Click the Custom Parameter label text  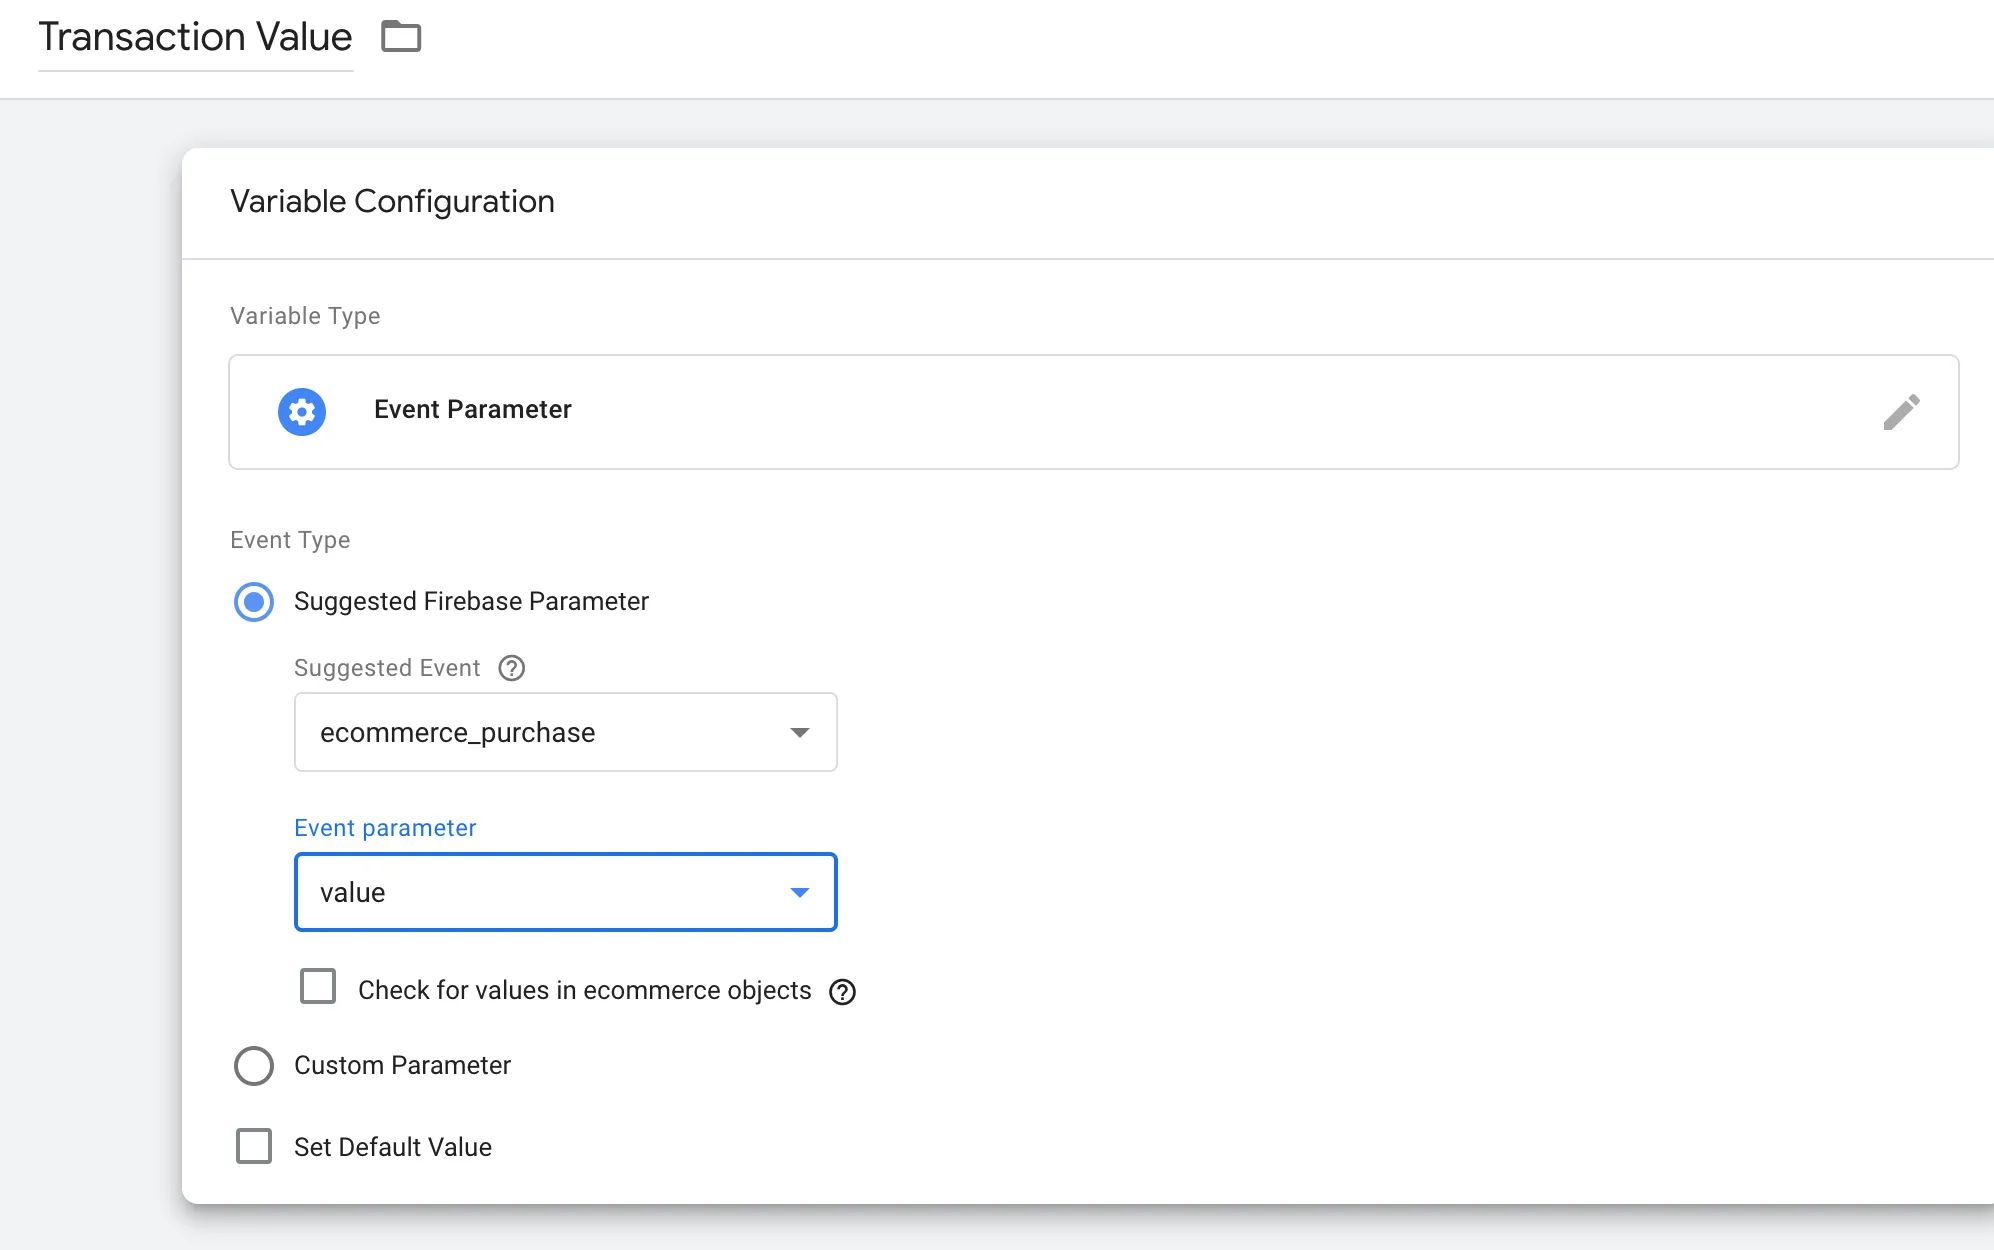(x=402, y=1065)
